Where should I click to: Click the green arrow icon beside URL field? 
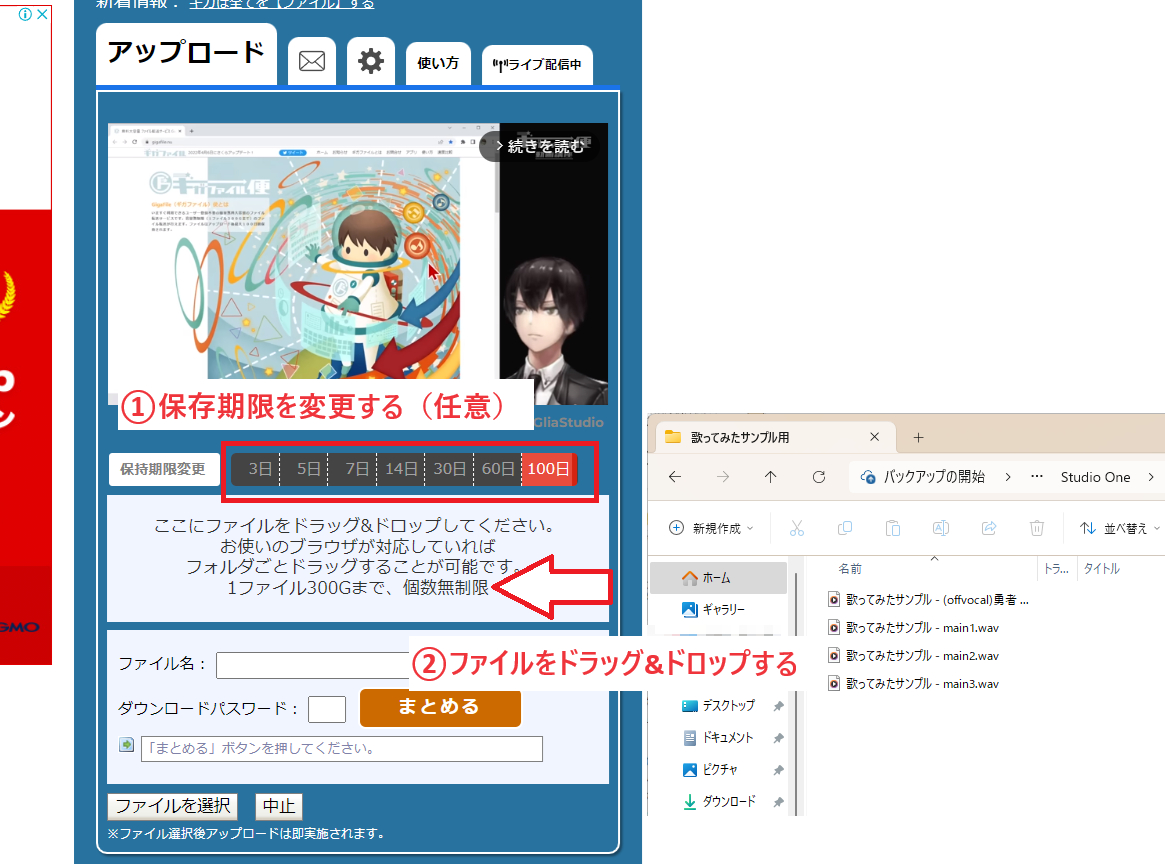126,744
